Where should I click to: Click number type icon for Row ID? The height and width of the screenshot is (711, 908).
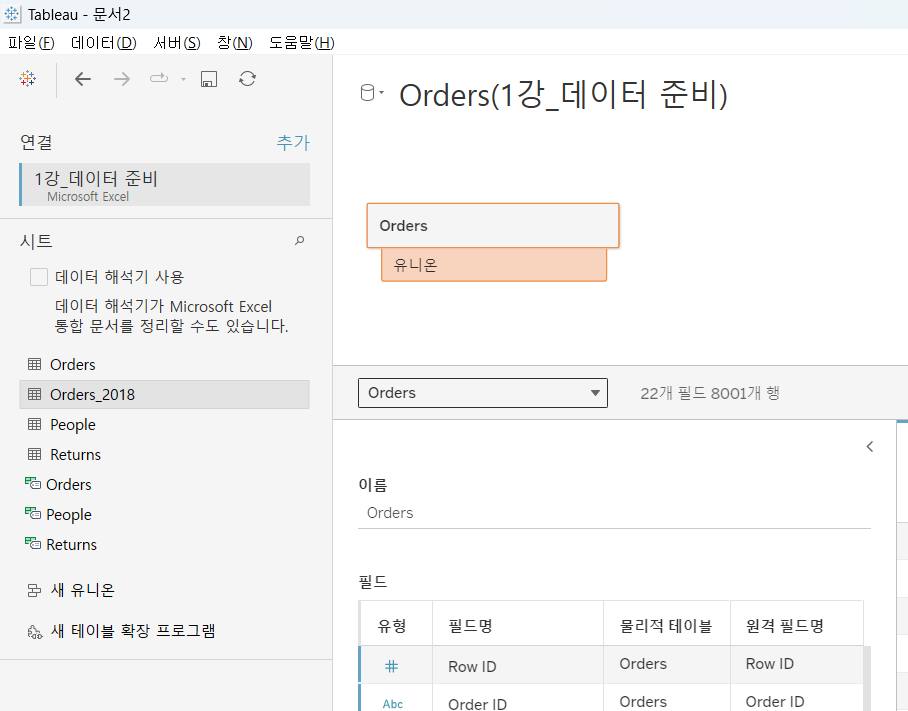[391, 666]
